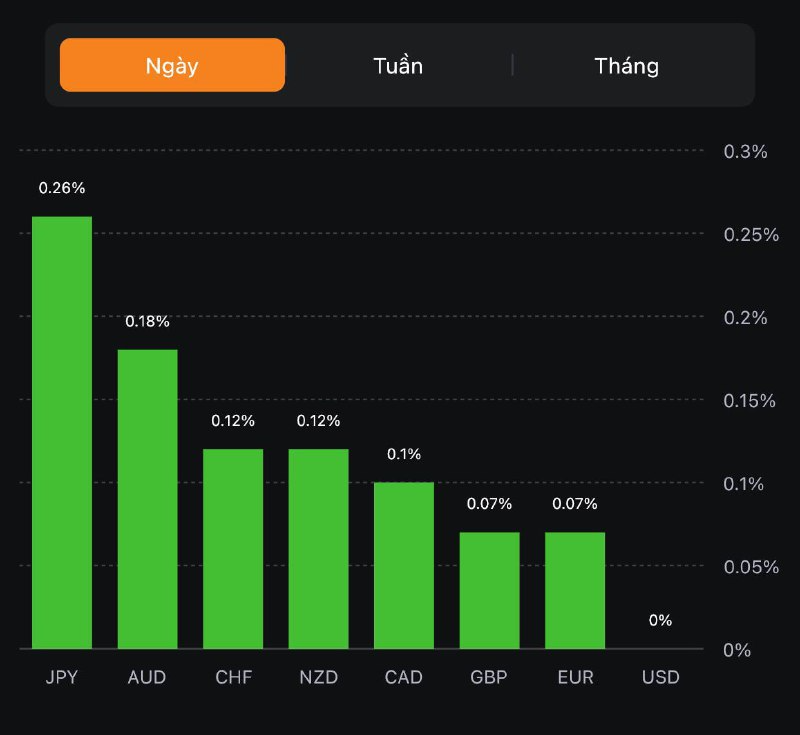Click the green EUR bar
800x735 pixels.
click(575, 590)
